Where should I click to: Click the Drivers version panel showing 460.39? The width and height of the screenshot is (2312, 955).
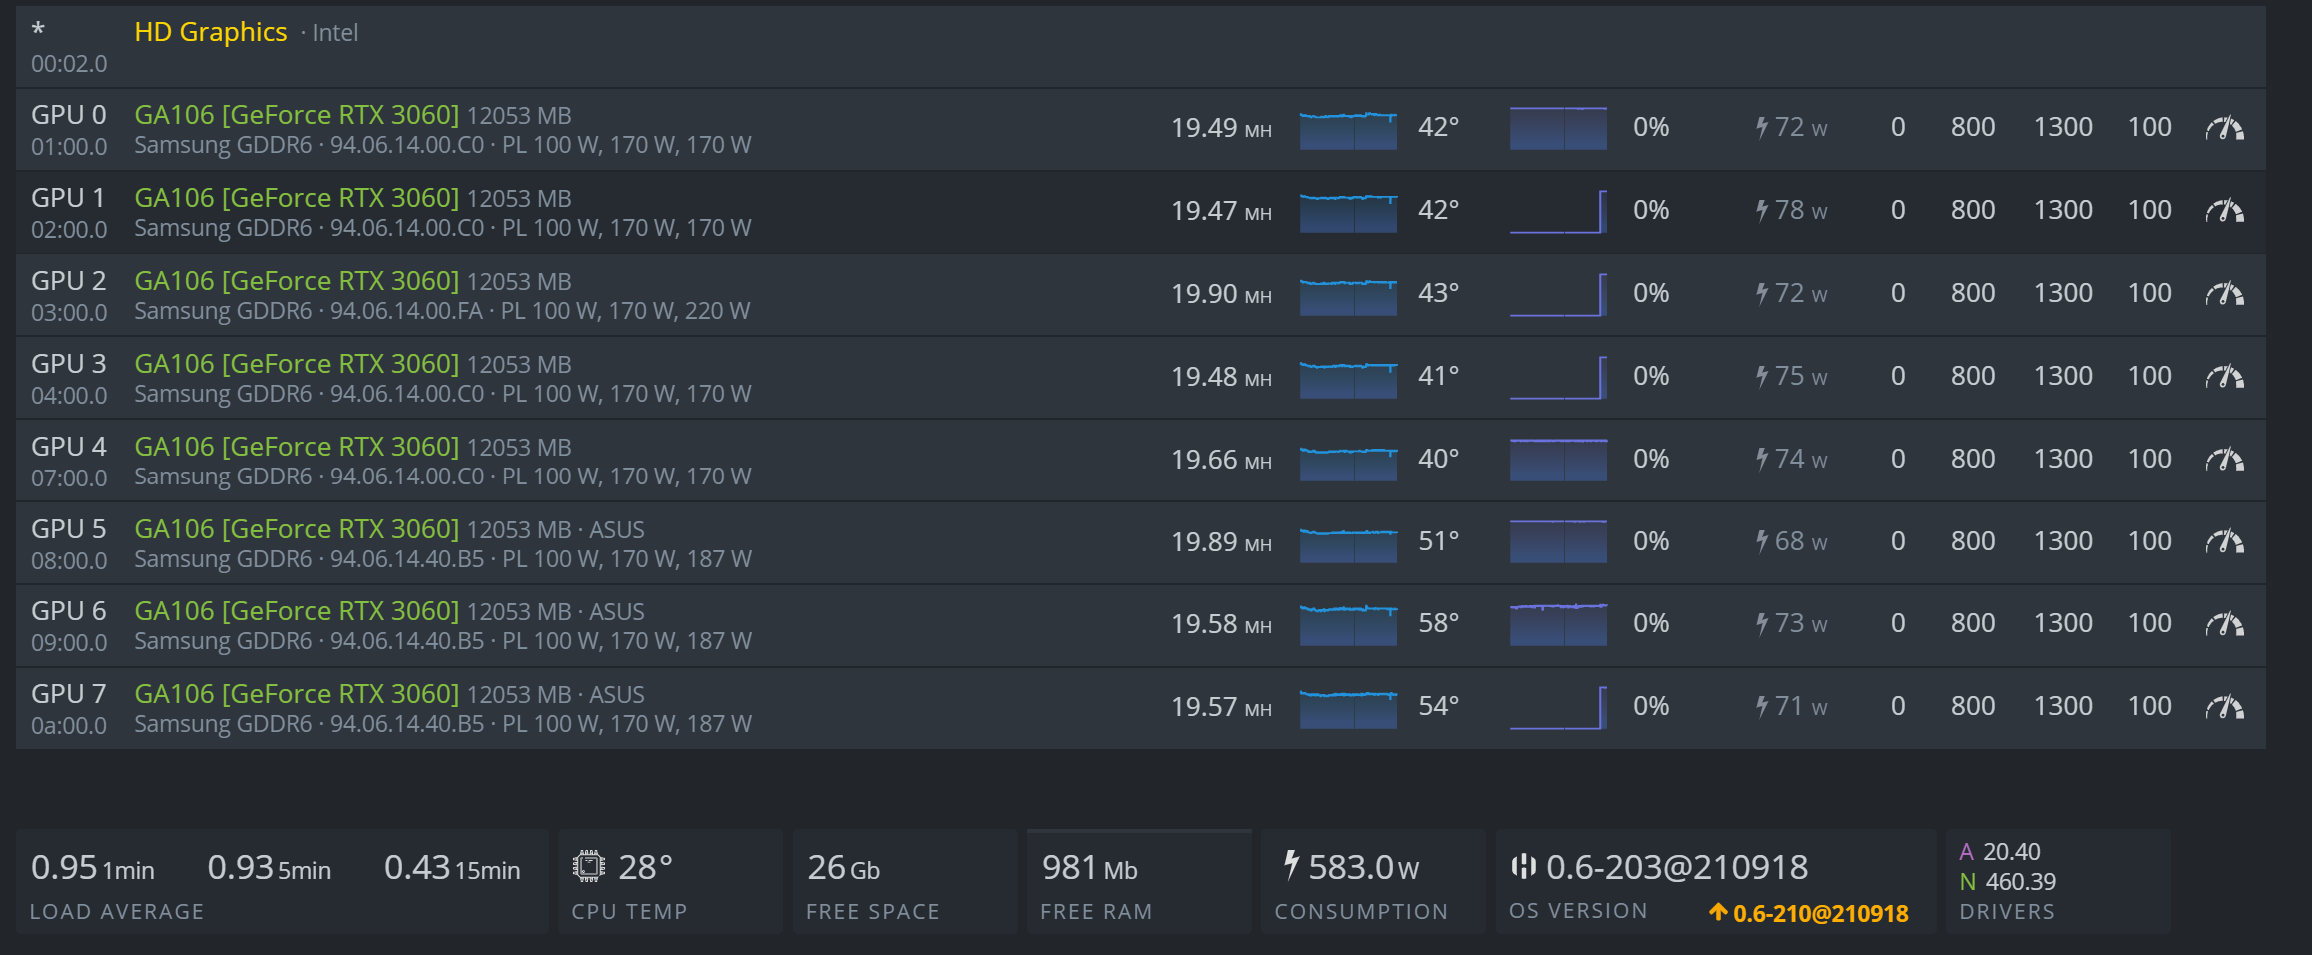click(x=2058, y=882)
